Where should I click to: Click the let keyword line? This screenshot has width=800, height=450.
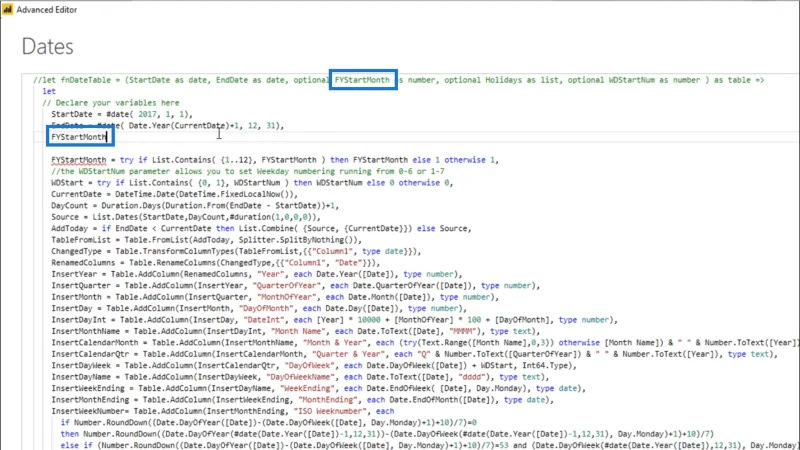coord(49,91)
